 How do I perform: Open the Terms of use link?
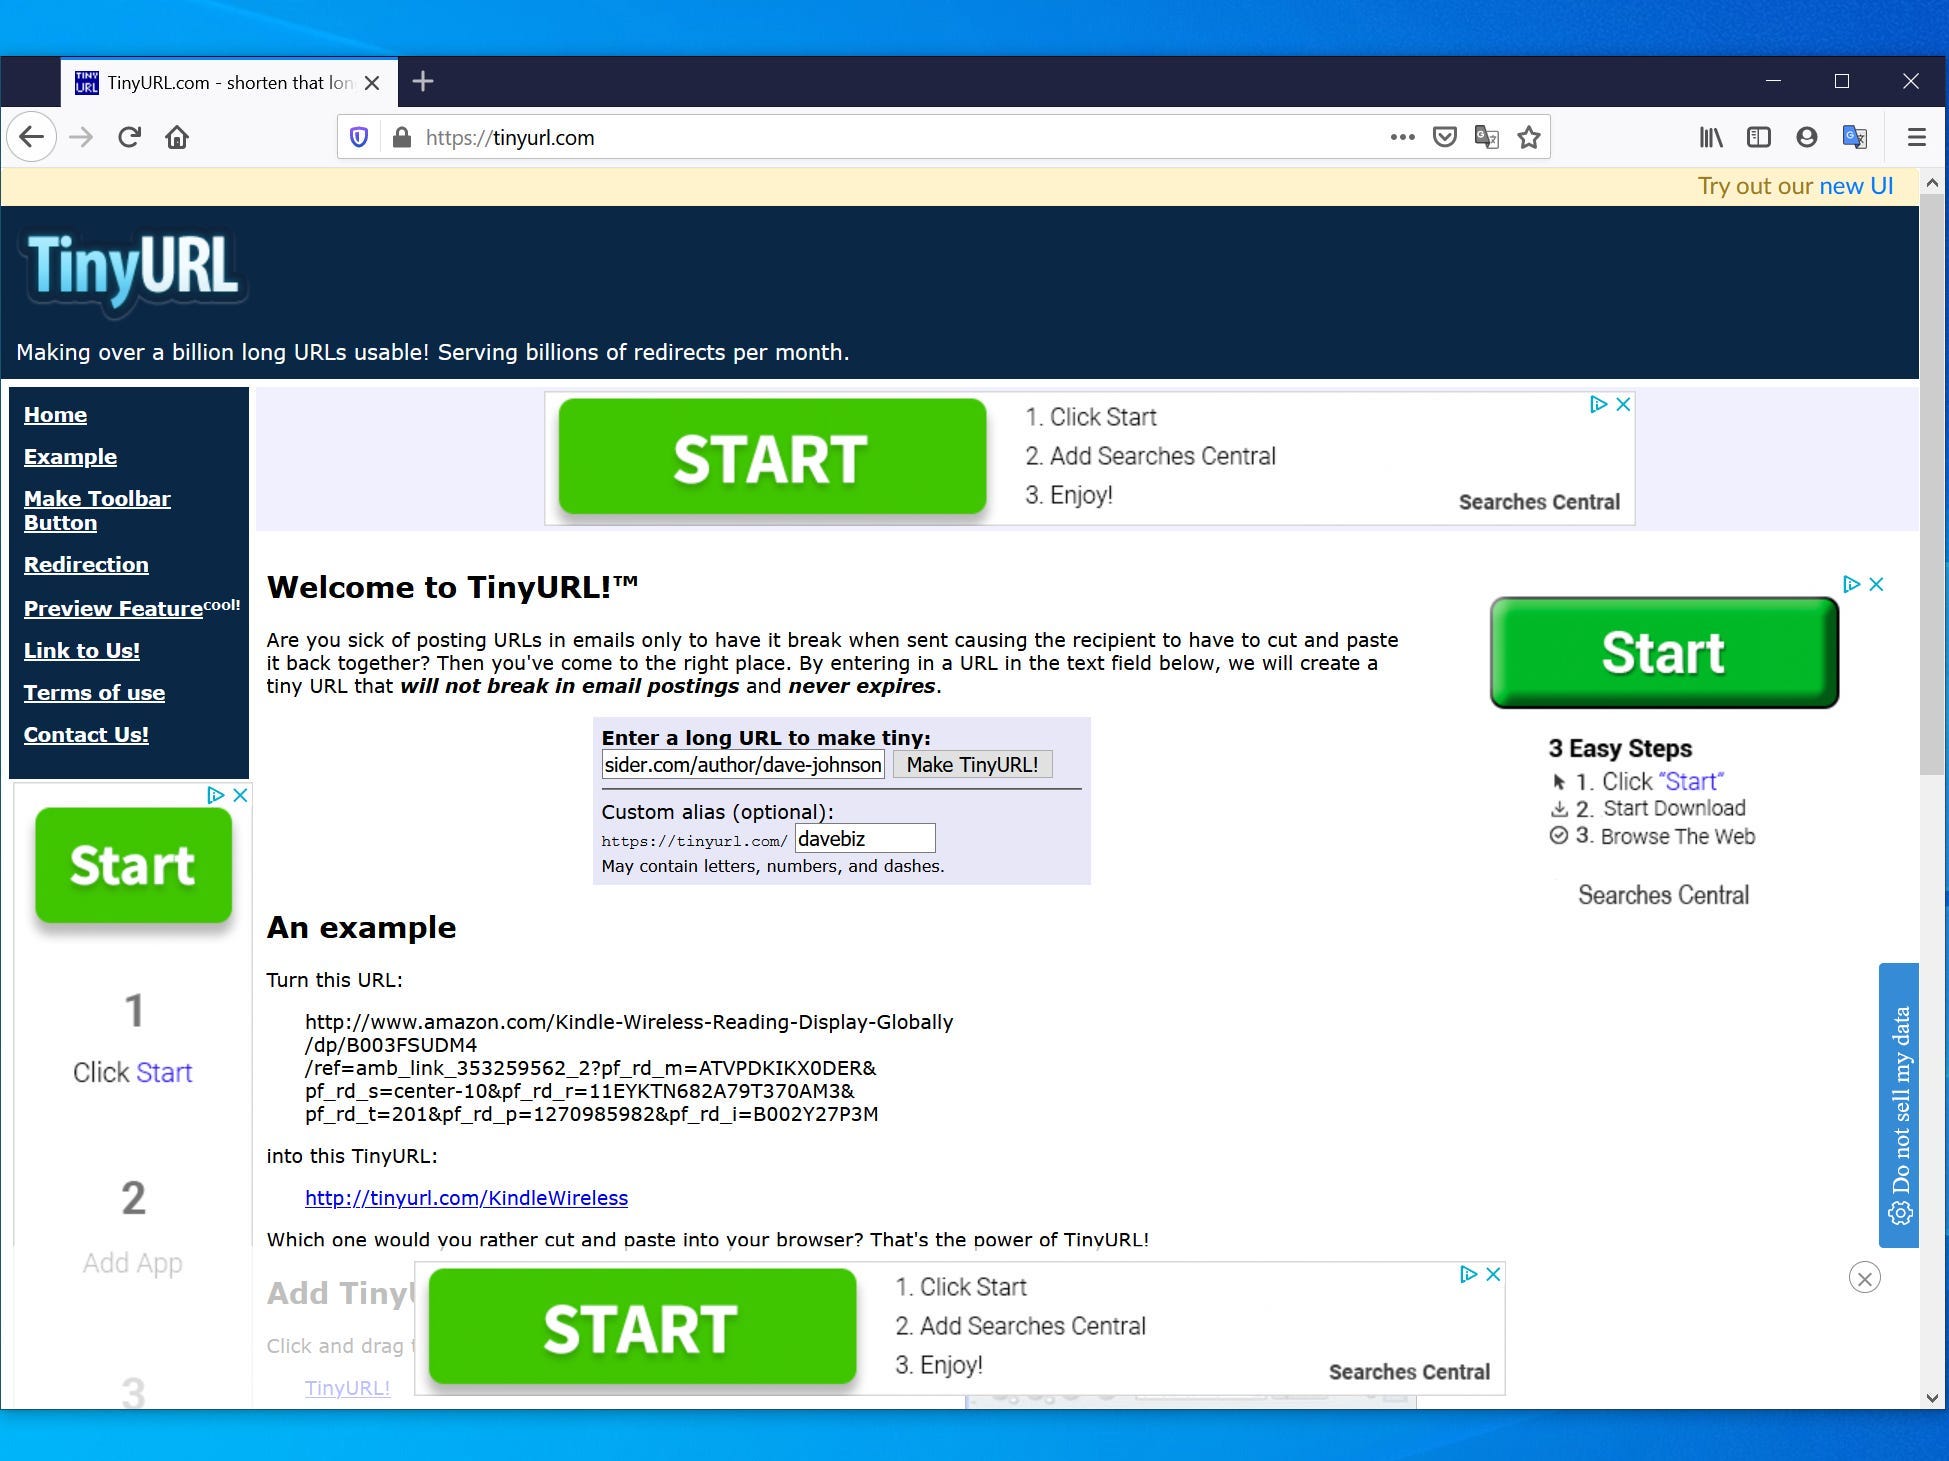click(x=94, y=693)
